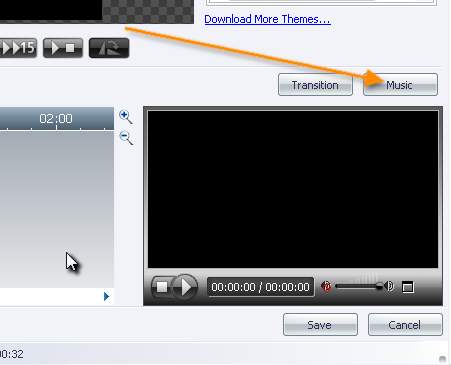
Task: Click the resize grip in window corner
Action: 442,359
